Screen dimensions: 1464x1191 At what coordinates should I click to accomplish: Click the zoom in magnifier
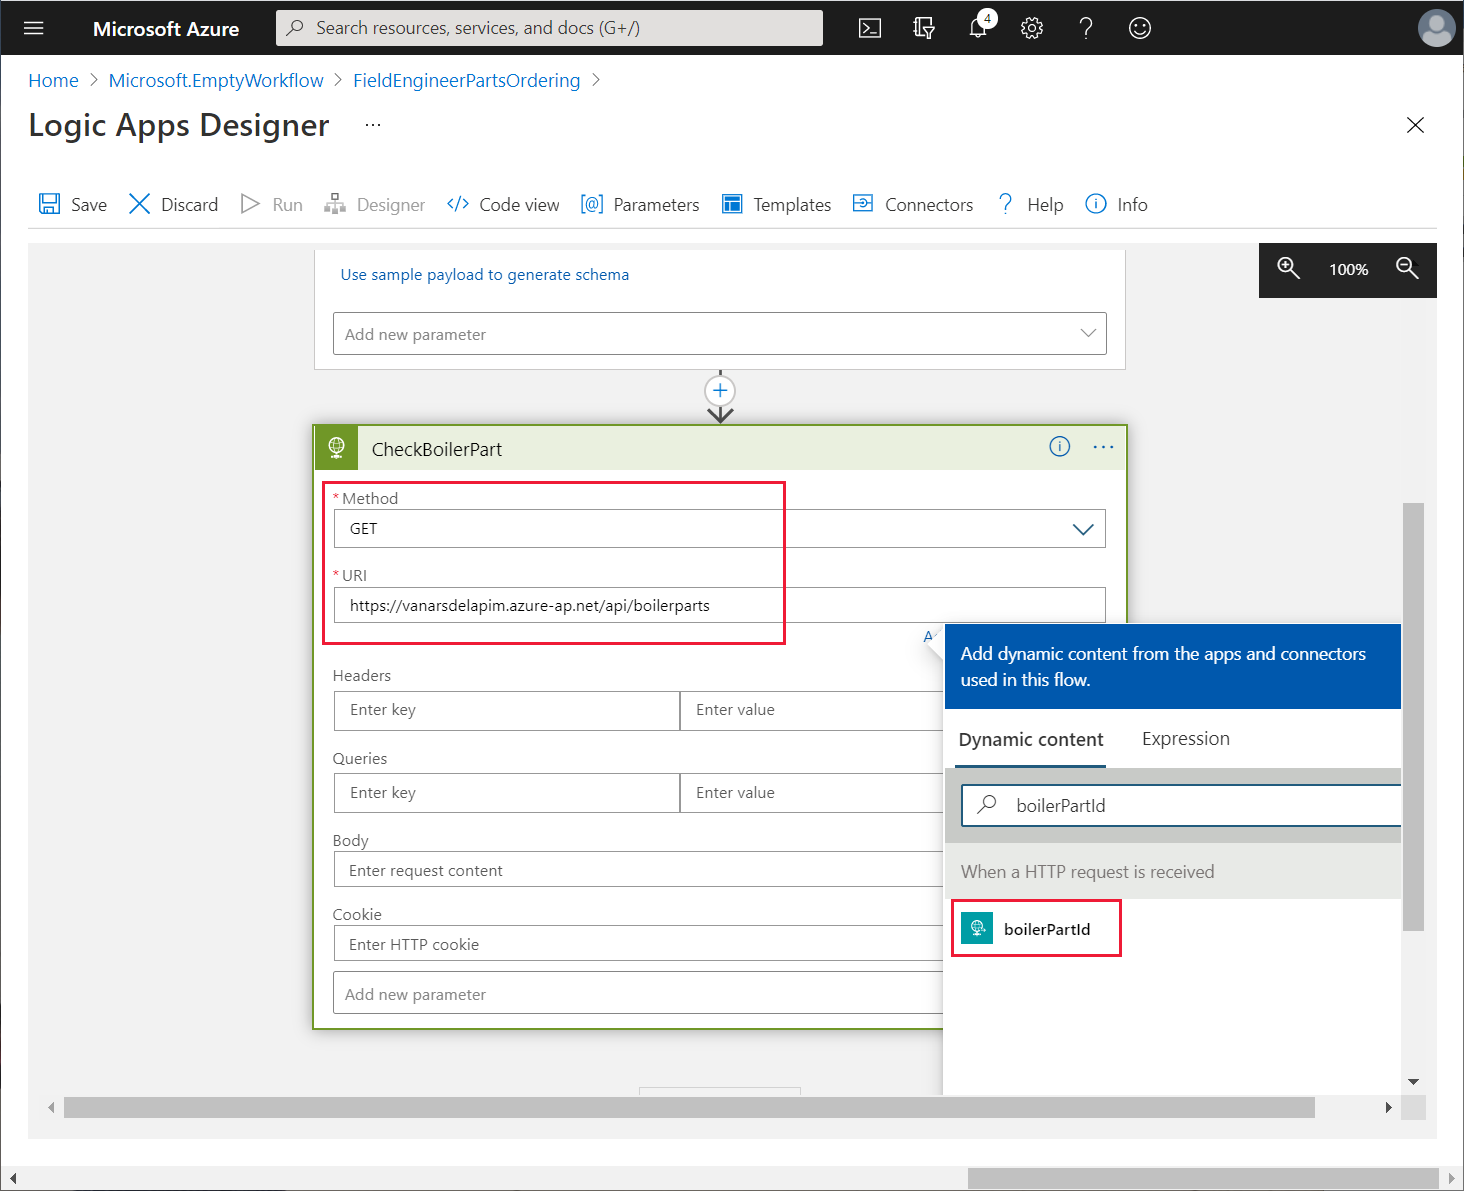(1288, 269)
